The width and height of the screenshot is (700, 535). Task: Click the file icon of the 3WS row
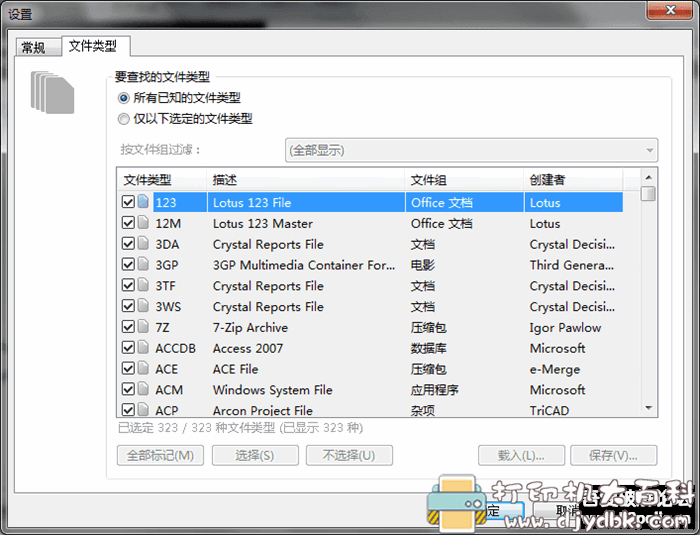tap(143, 306)
